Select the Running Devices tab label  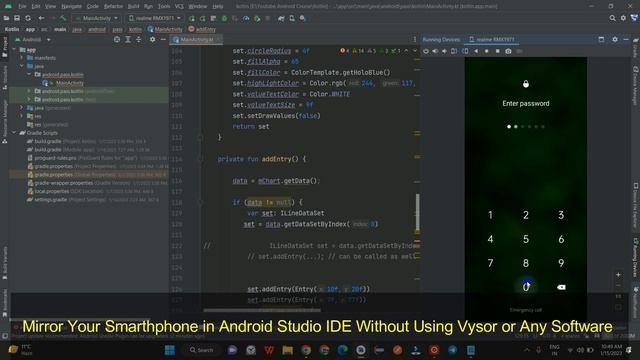pyautogui.click(x=441, y=40)
